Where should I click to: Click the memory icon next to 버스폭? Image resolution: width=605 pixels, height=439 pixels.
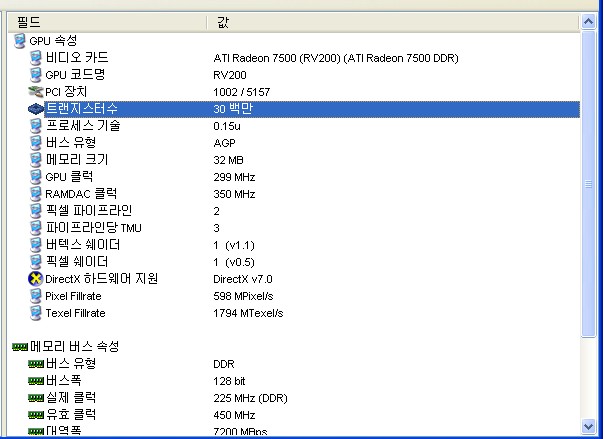[36, 381]
